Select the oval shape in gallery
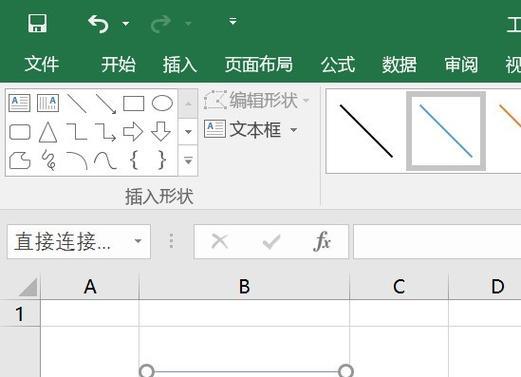 click(162, 103)
